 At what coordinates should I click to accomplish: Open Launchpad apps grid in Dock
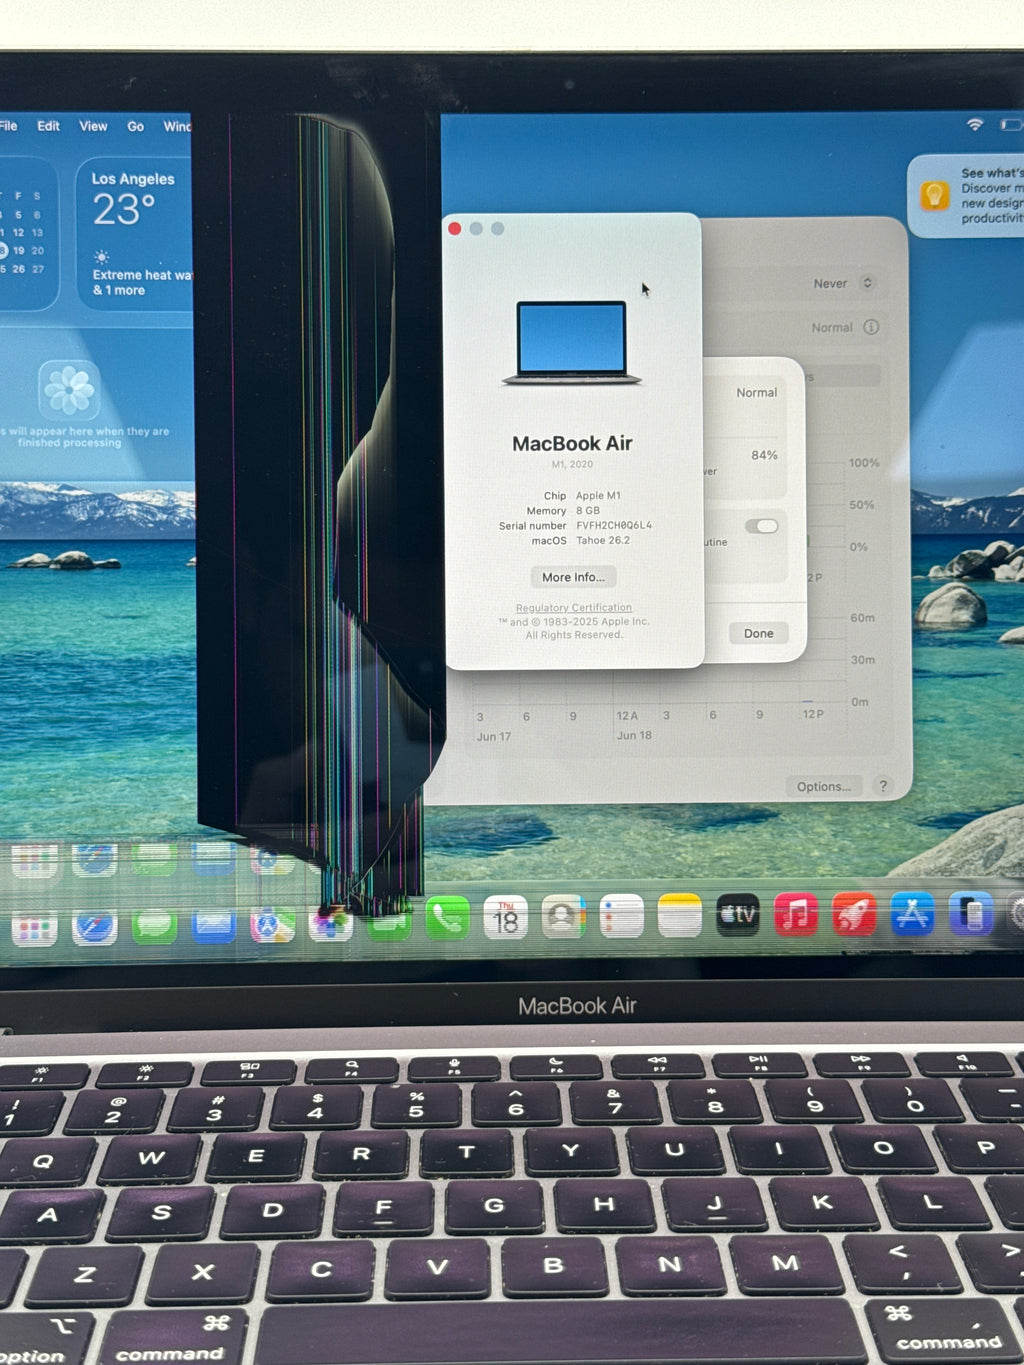[x=34, y=927]
